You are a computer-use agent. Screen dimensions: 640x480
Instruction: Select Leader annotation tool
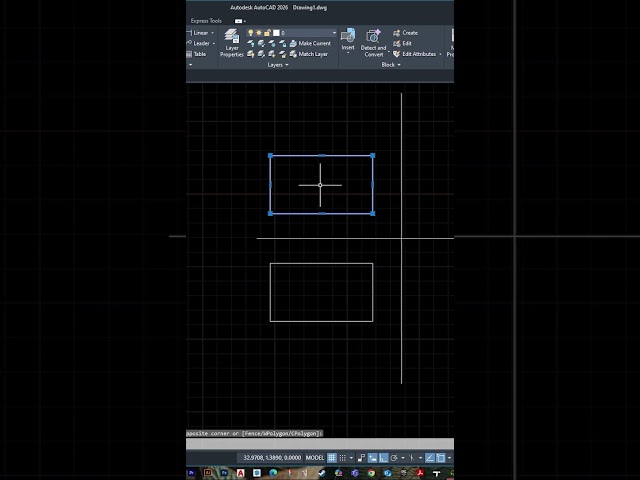click(198, 43)
